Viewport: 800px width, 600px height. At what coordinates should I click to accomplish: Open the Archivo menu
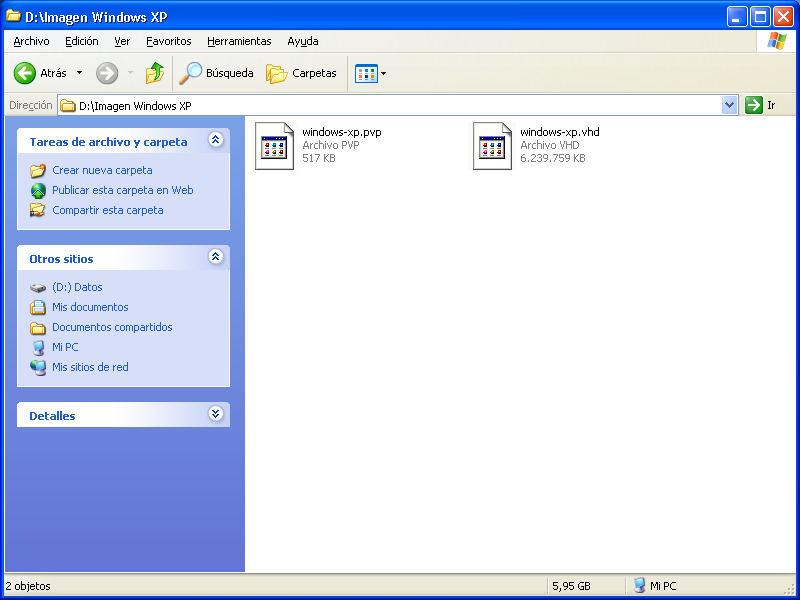pyautogui.click(x=31, y=41)
